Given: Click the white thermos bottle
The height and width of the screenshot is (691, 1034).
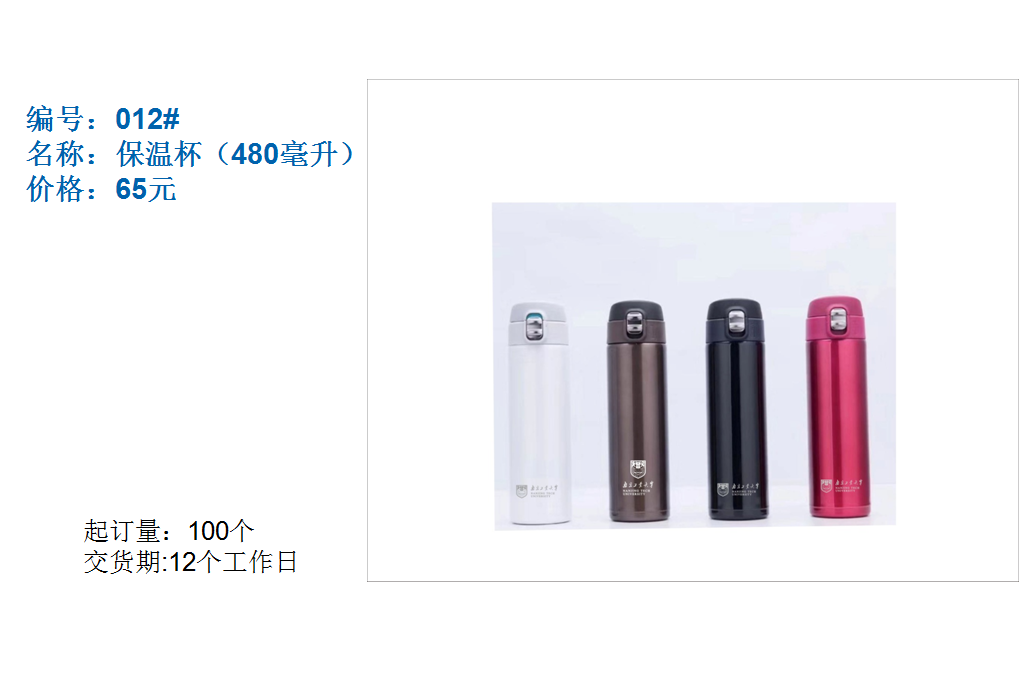Looking at the screenshot, I should (537, 413).
